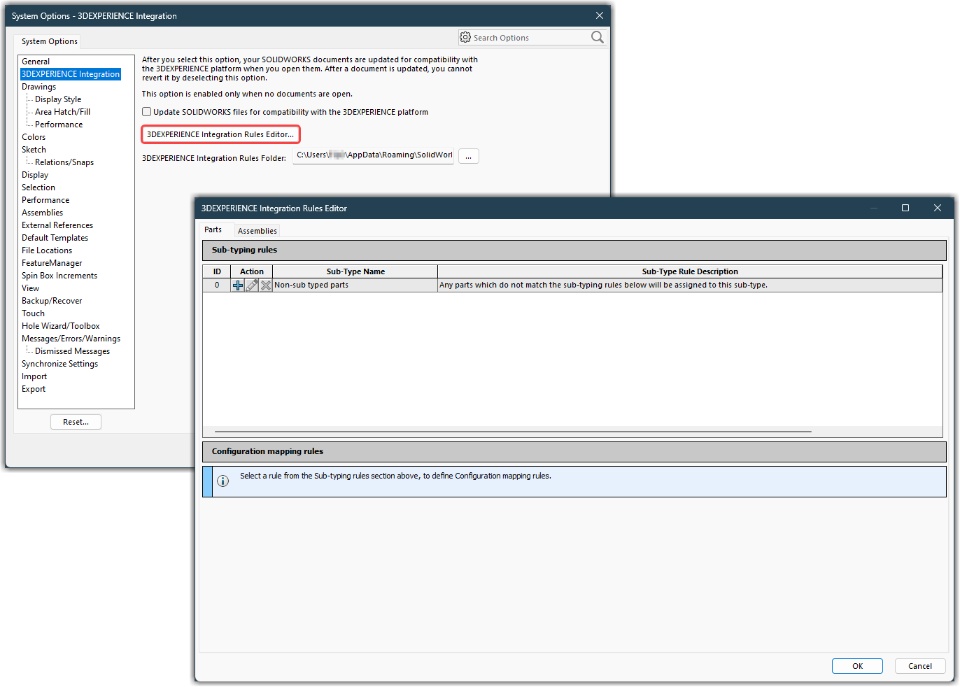Click the edit pencil icon in row 0
This screenshot has height=687, width=960.
pos(252,285)
